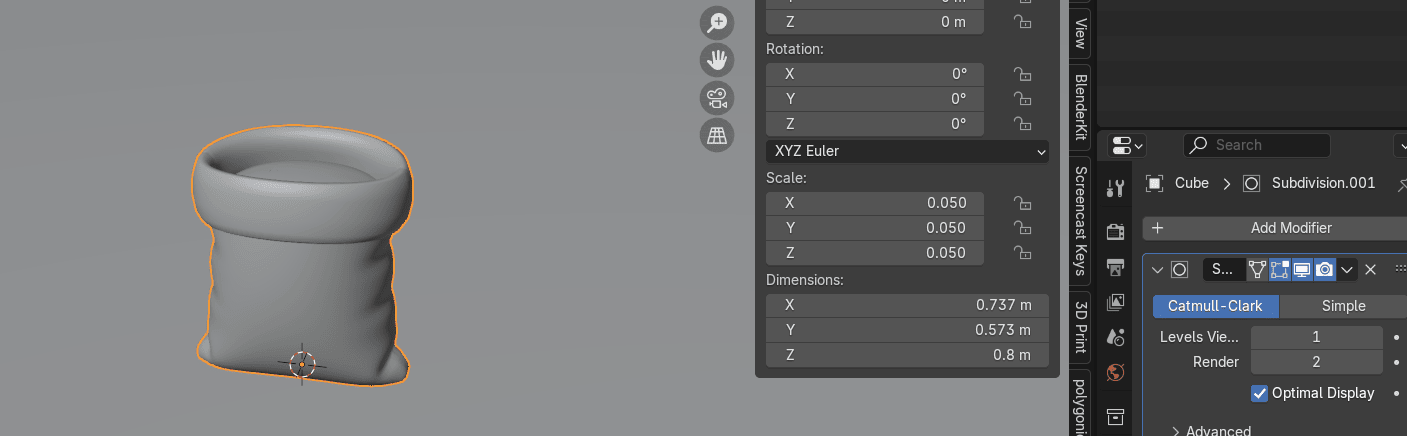
Task: Switch perspective/orthographic with grid icon
Action: point(717,135)
